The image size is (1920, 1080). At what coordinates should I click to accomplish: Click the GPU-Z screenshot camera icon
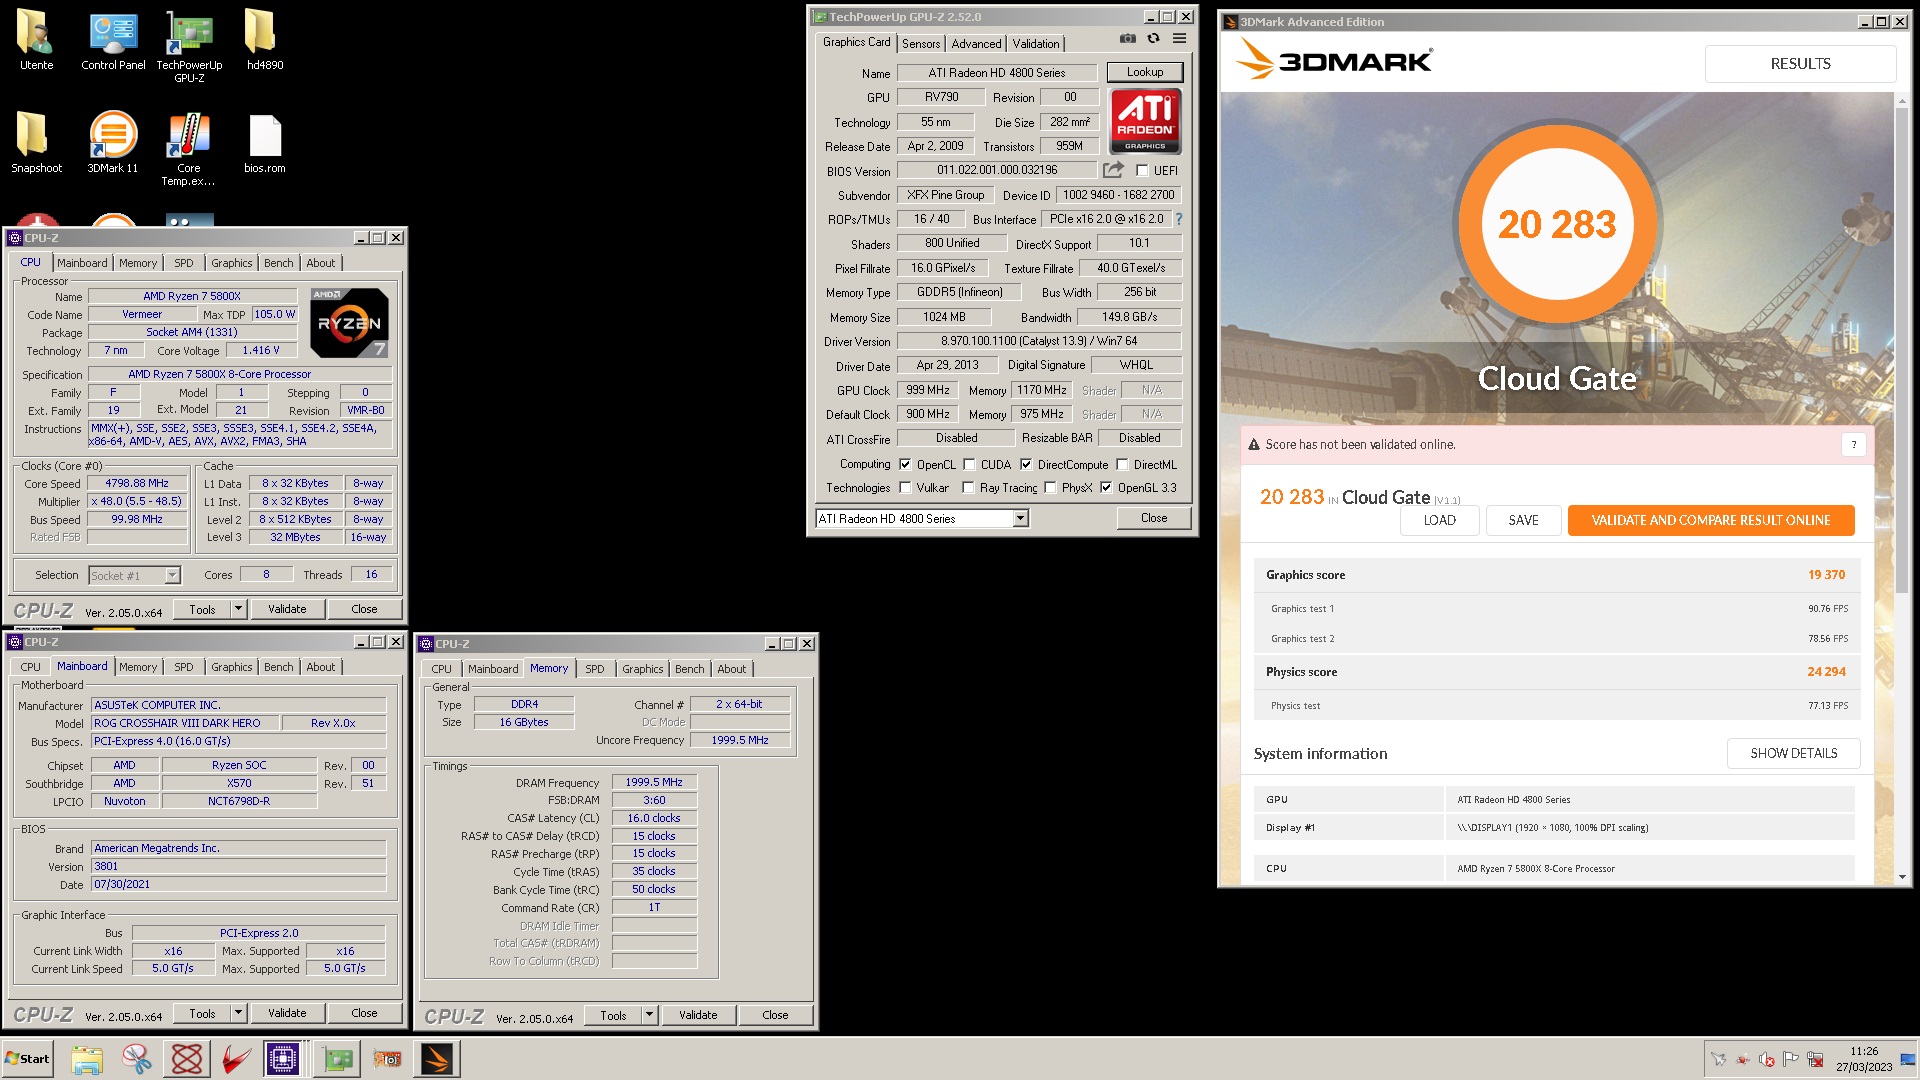click(1127, 39)
